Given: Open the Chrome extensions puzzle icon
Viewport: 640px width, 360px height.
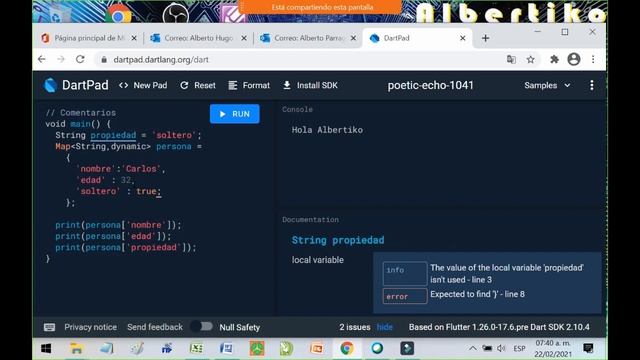Looking at the screenshot, I should click(x=554, y=60).
